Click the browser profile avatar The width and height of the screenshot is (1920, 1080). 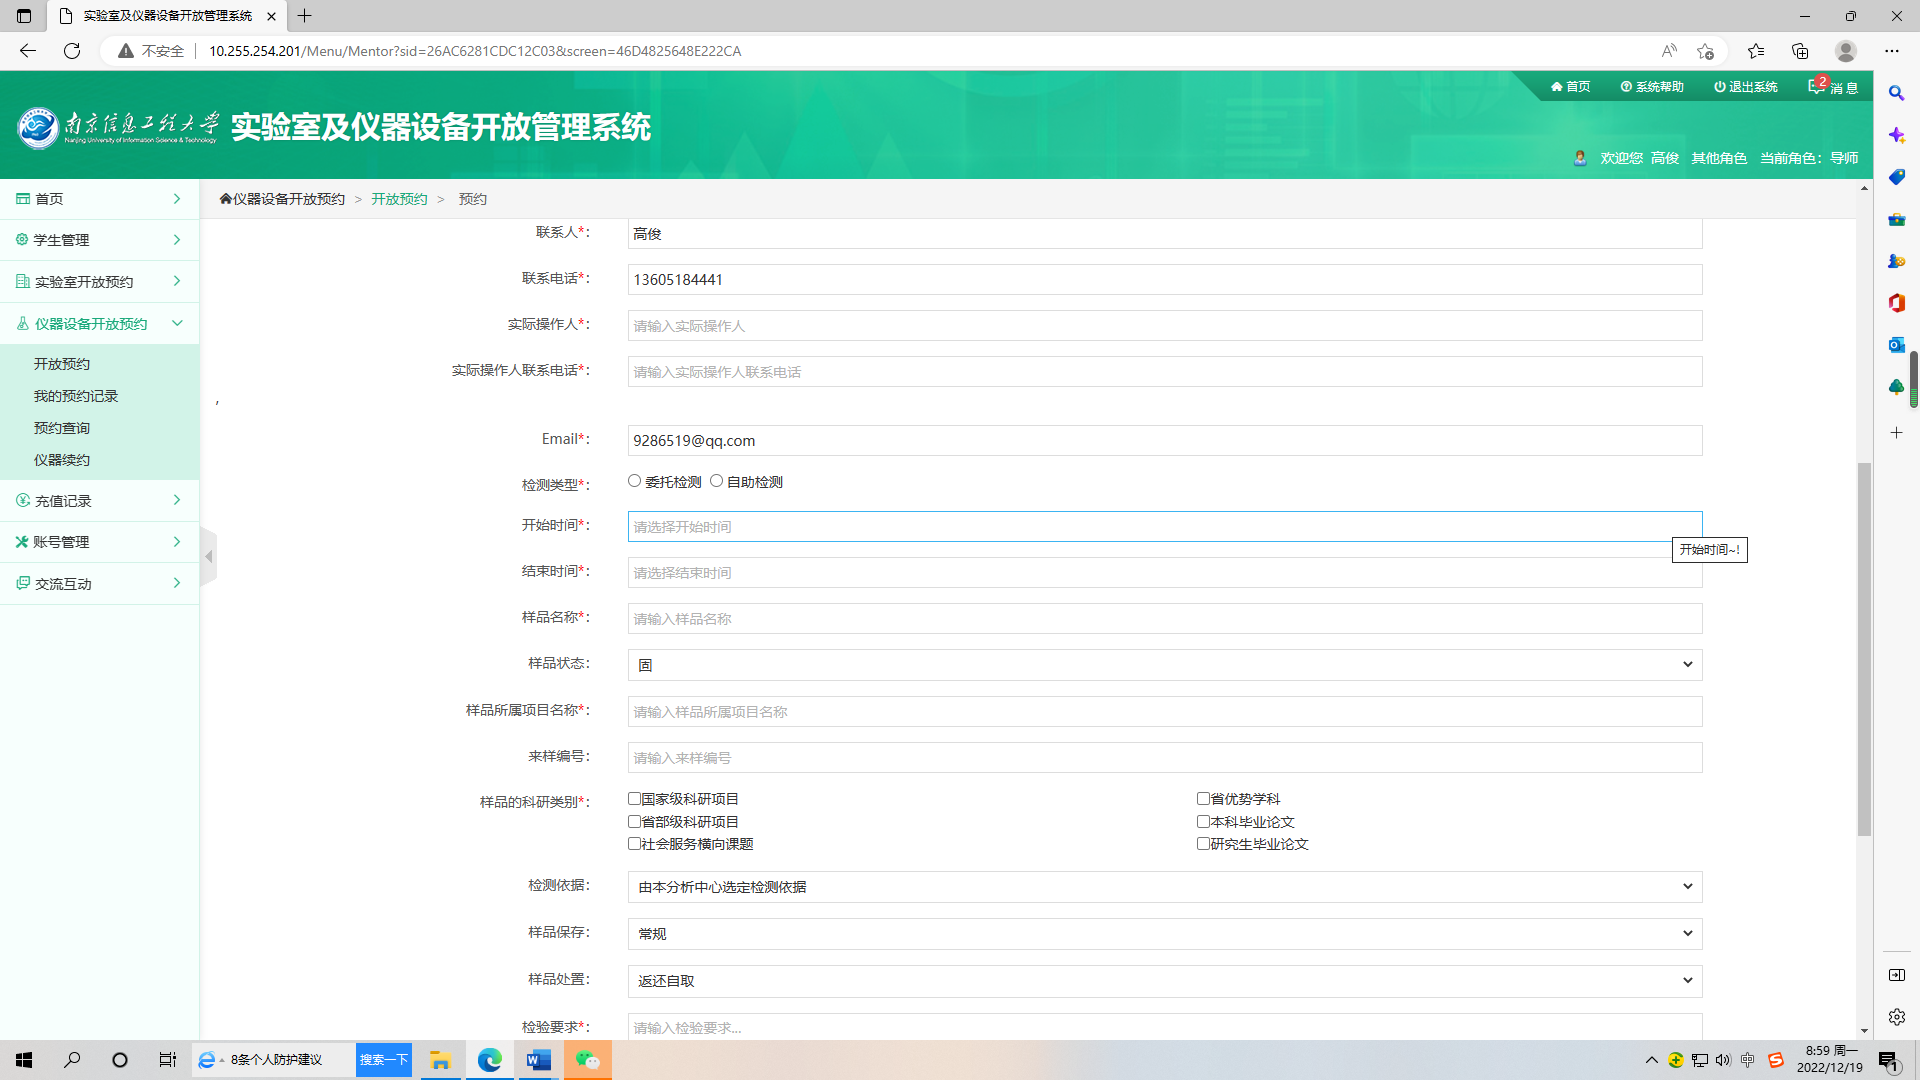pos(1846,51)
